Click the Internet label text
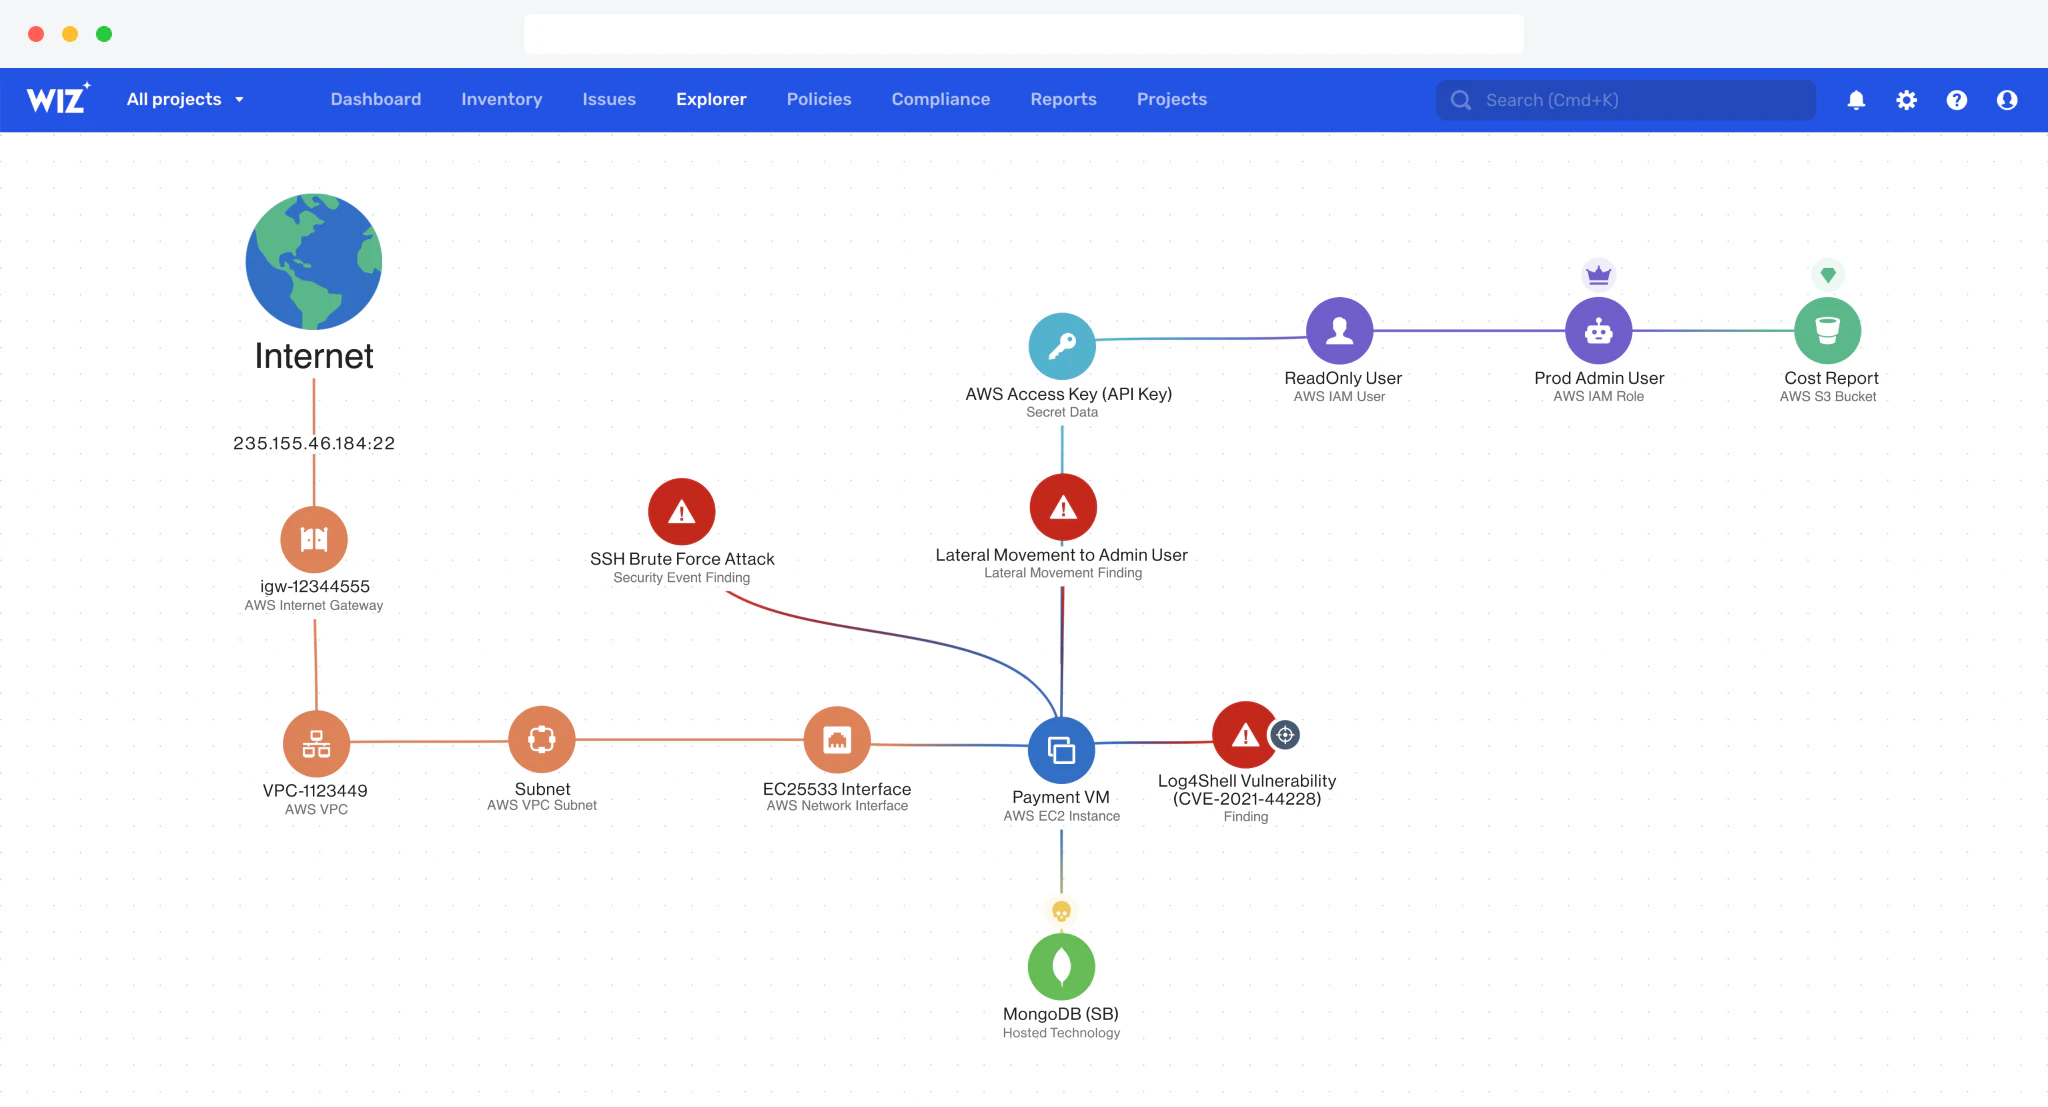2048x1107 pixels. (x=314, y=356)
